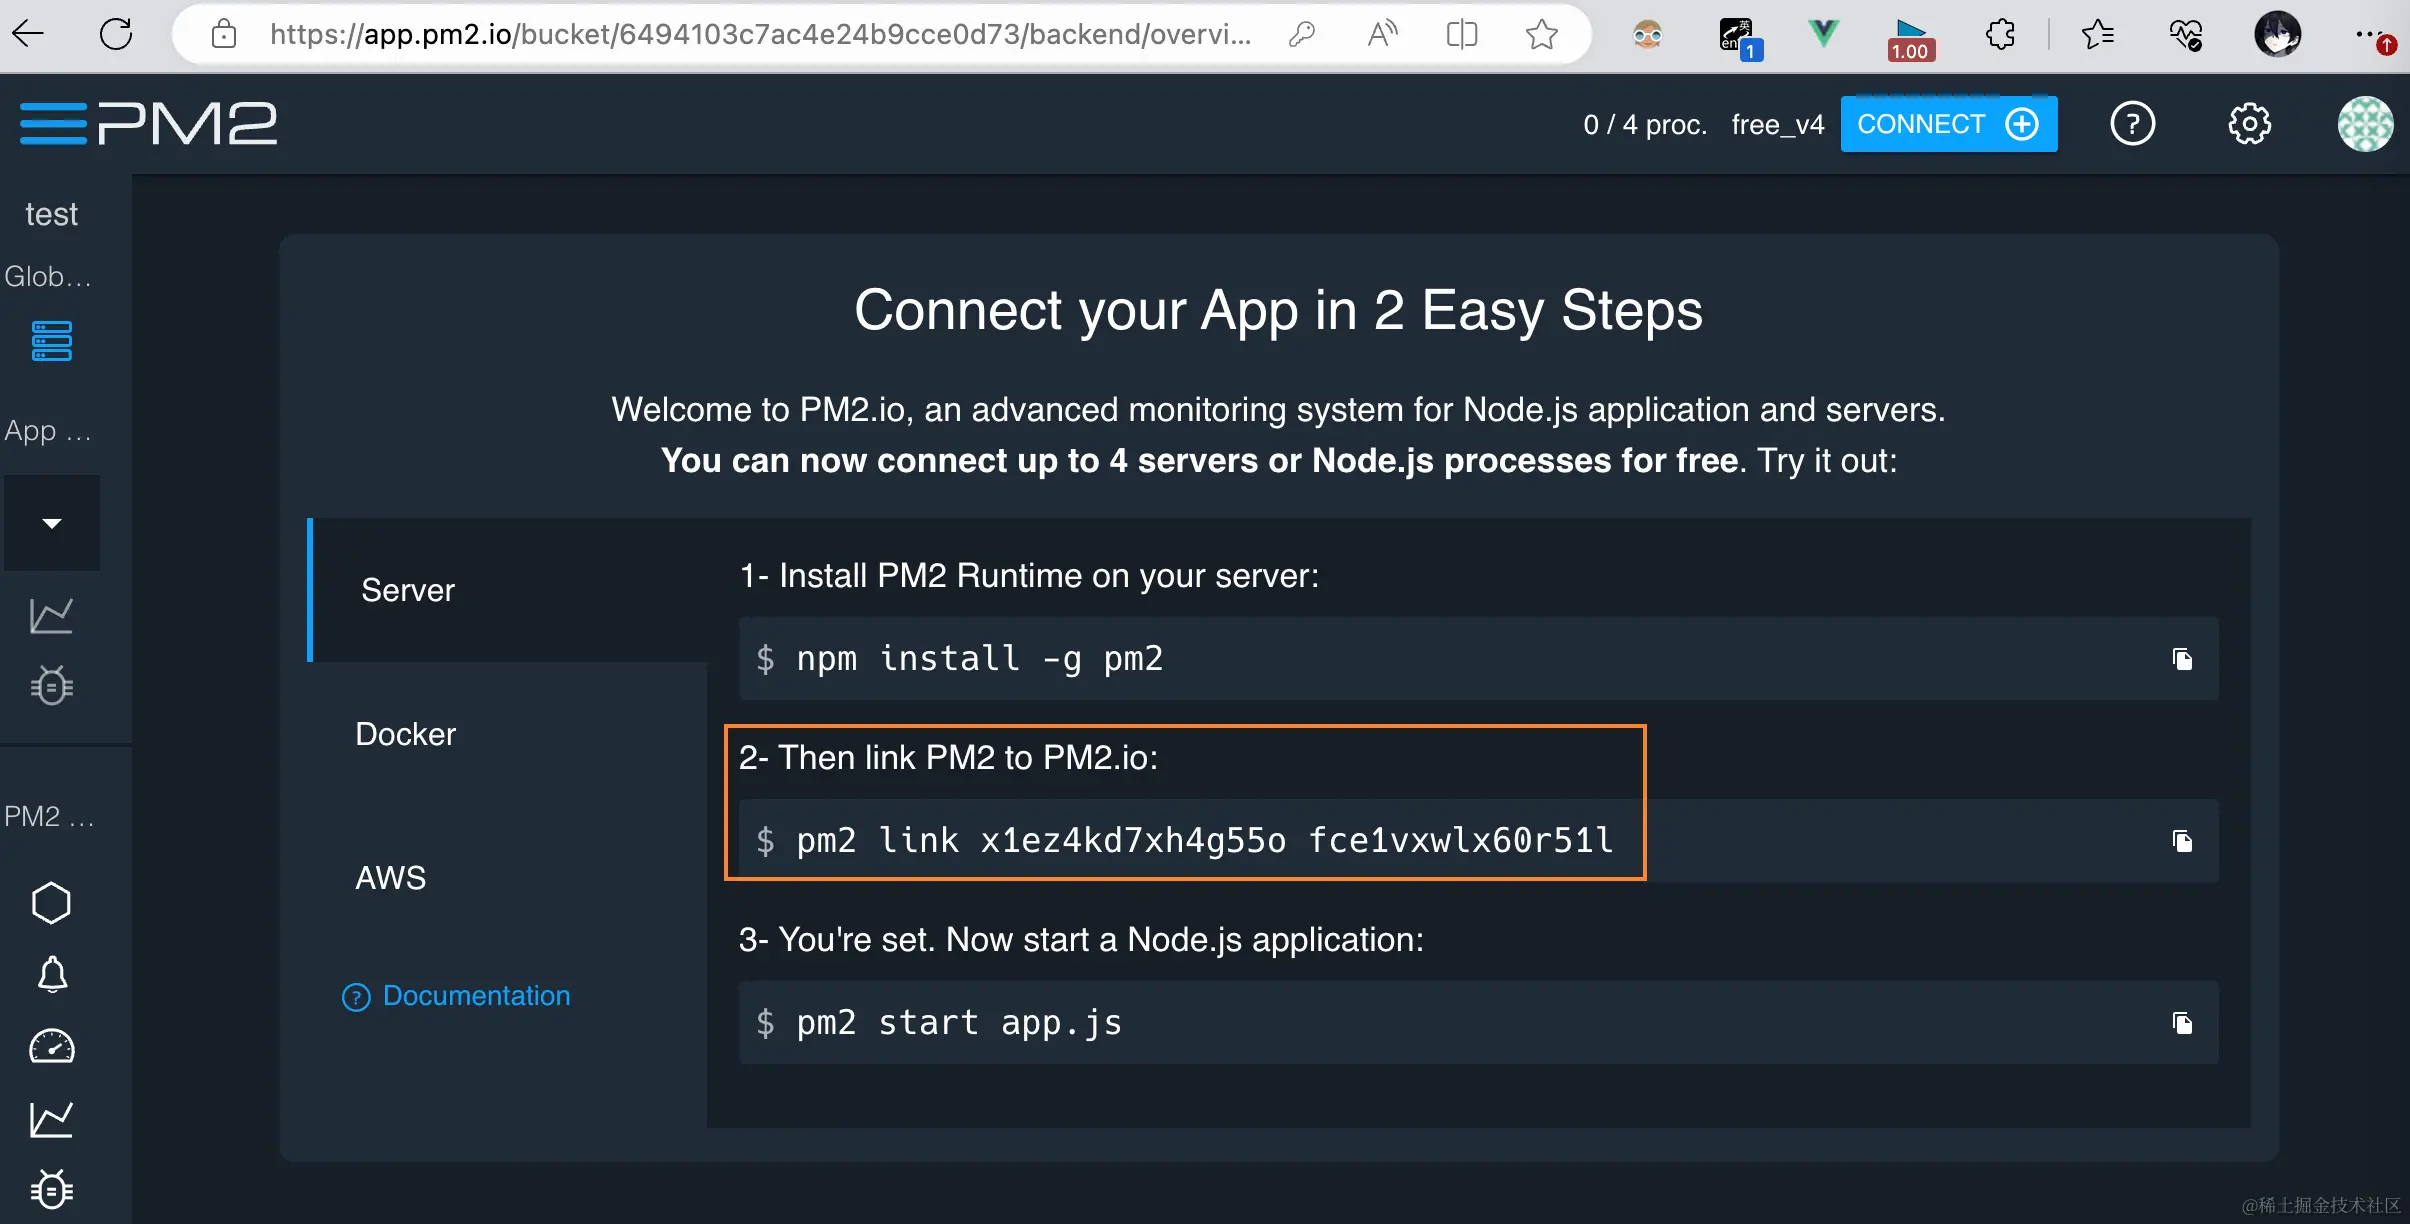Open browser favorites list icon
This screenshot has height=1224, width=2410.
click(x=2097, y=34)
